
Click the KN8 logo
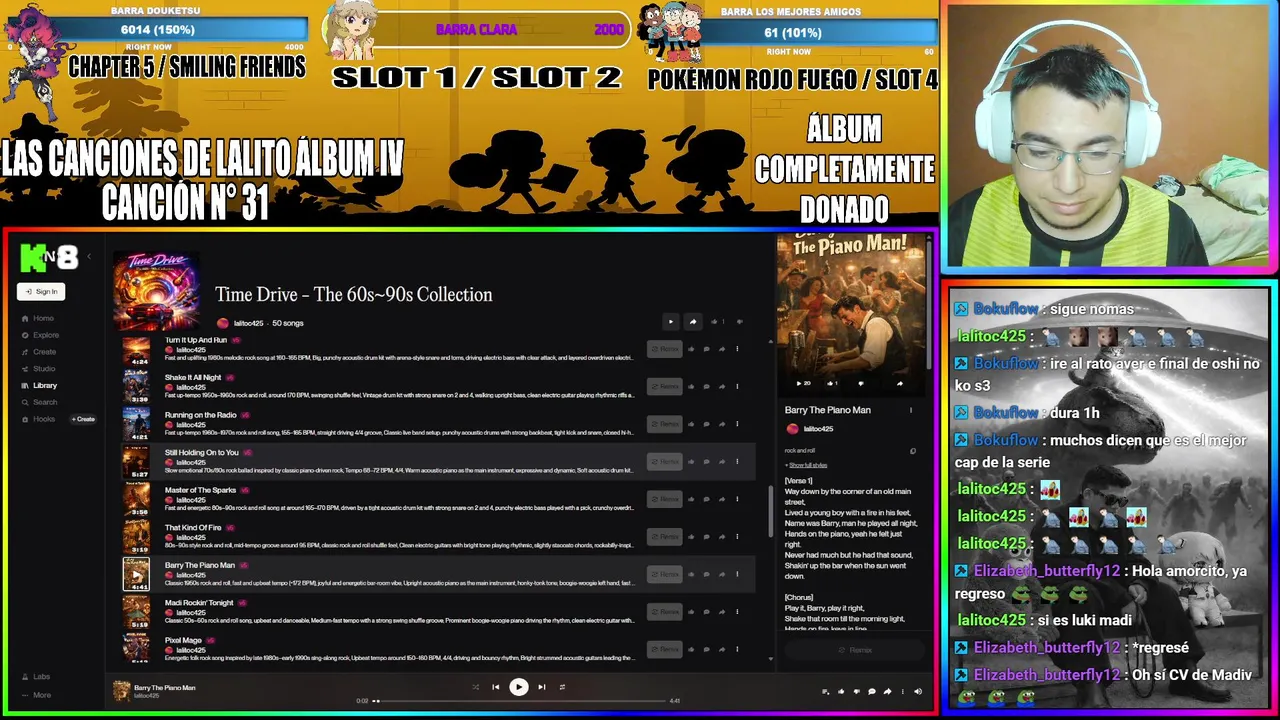click(x=48, y=258)
